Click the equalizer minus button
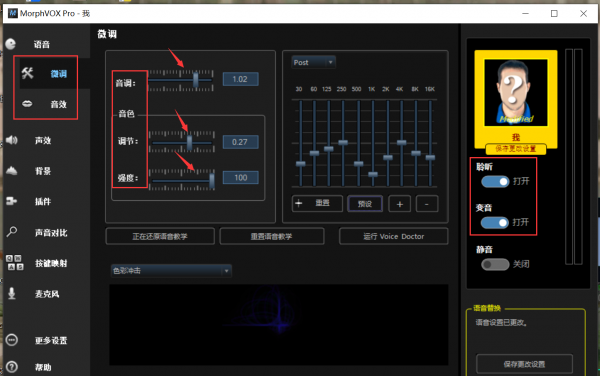Viewport: 600px width, 376px height. [427, 204]
